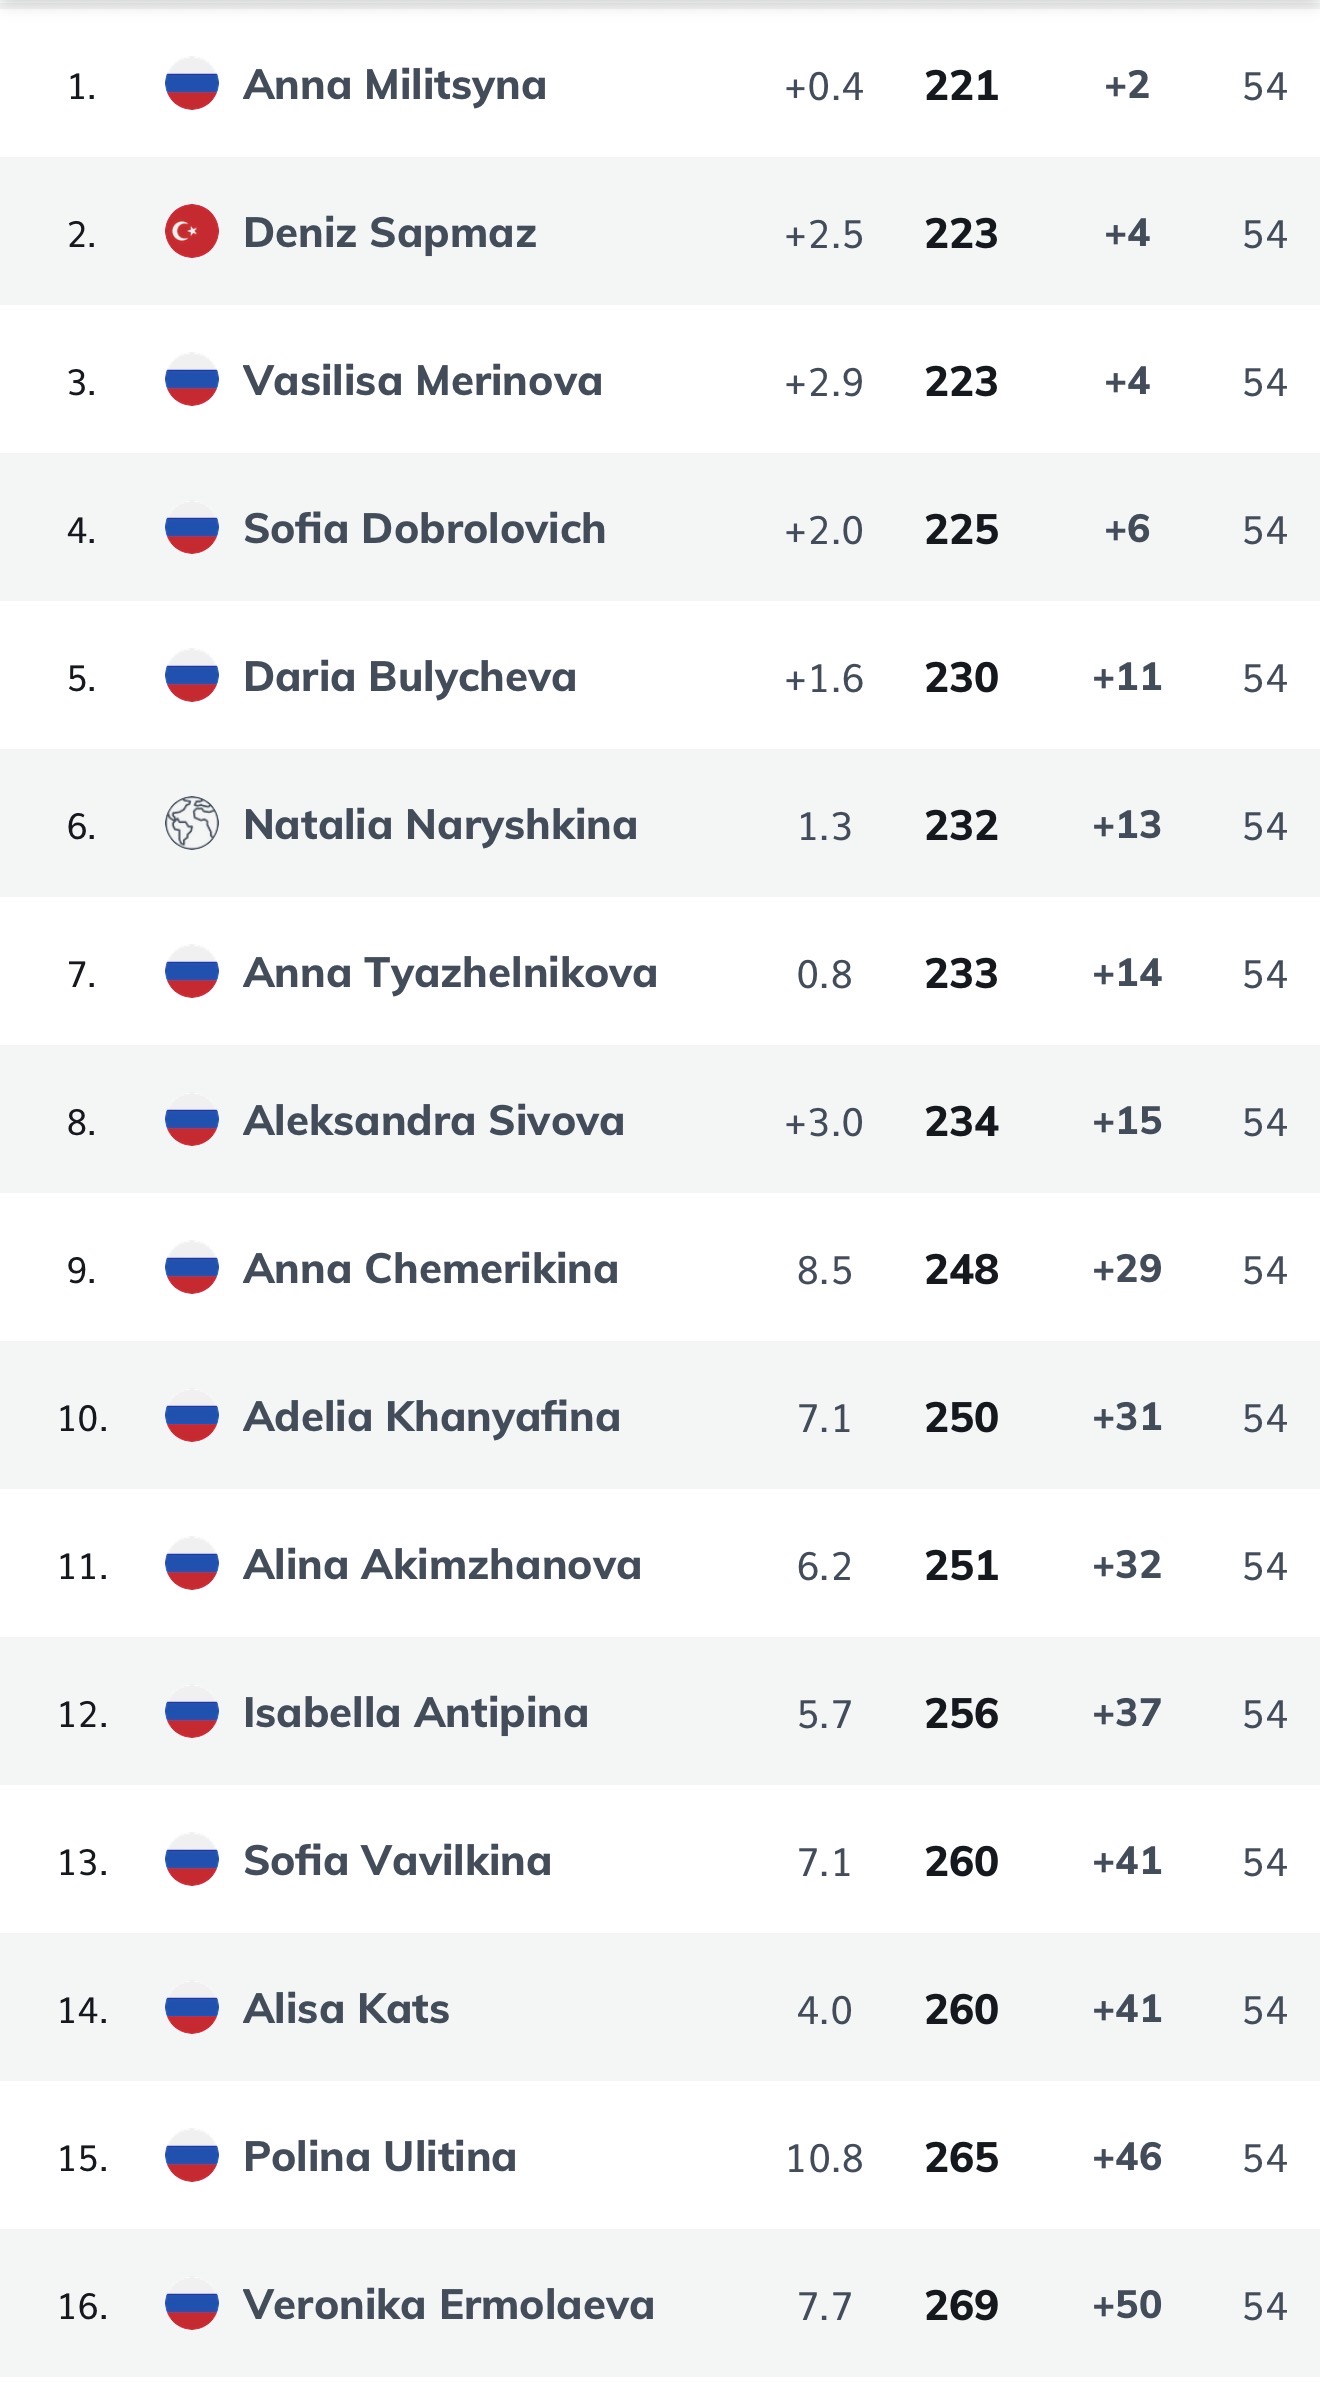Click the flag icon beside Vasilisa Merinova
Image resolution: width=1320 pixels, height=2408 pixels.
[192, 381]
